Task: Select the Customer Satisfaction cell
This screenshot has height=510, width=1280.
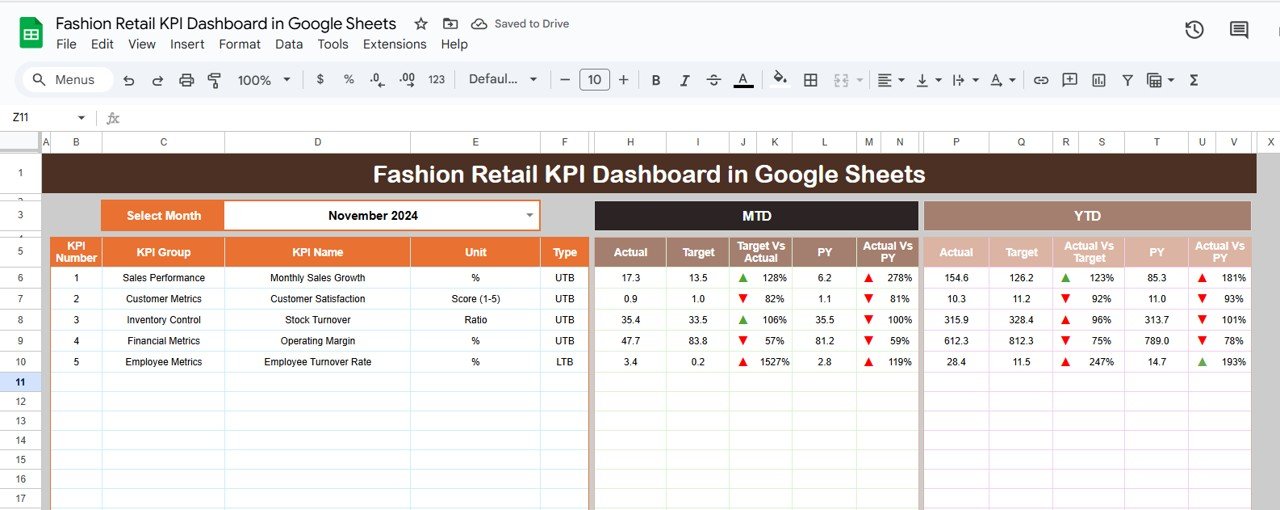Action: [317, 299]
